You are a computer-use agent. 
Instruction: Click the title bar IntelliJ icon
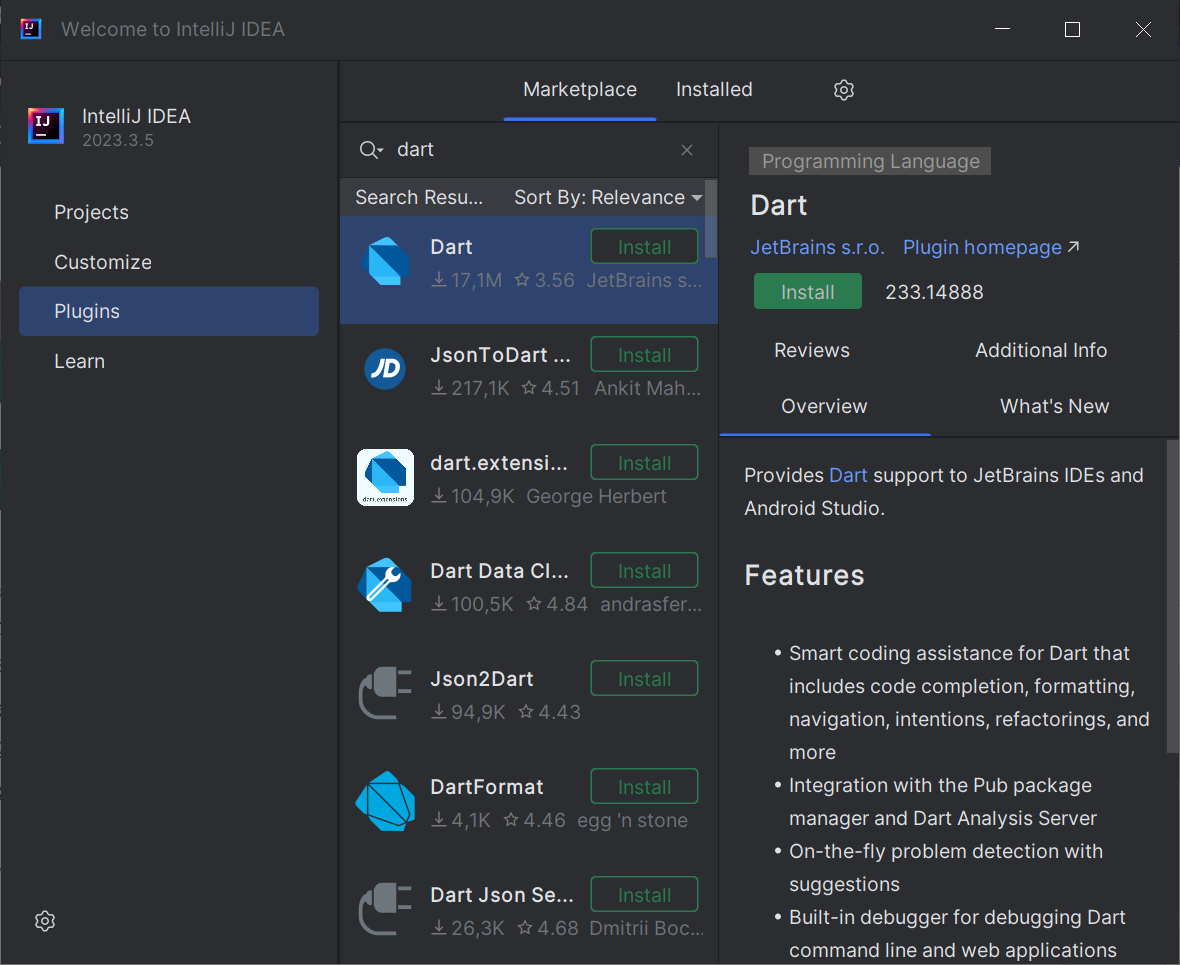point(31,29)
